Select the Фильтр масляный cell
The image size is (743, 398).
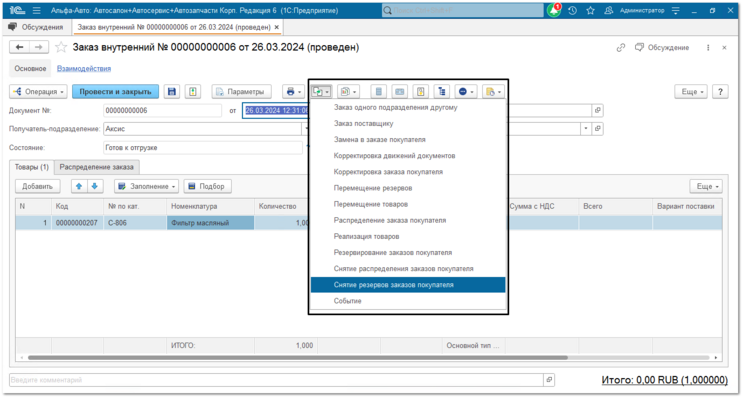[x=210, y=223]
